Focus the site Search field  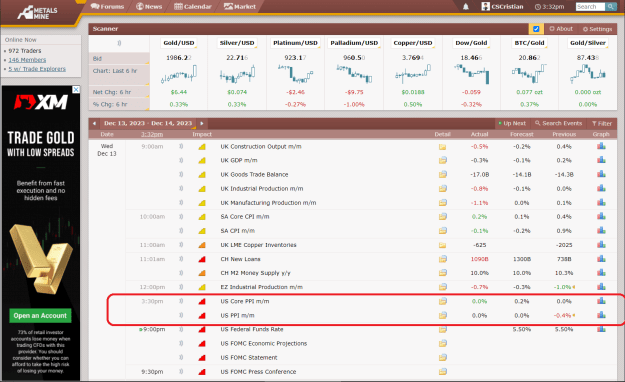tap(590, 7)
